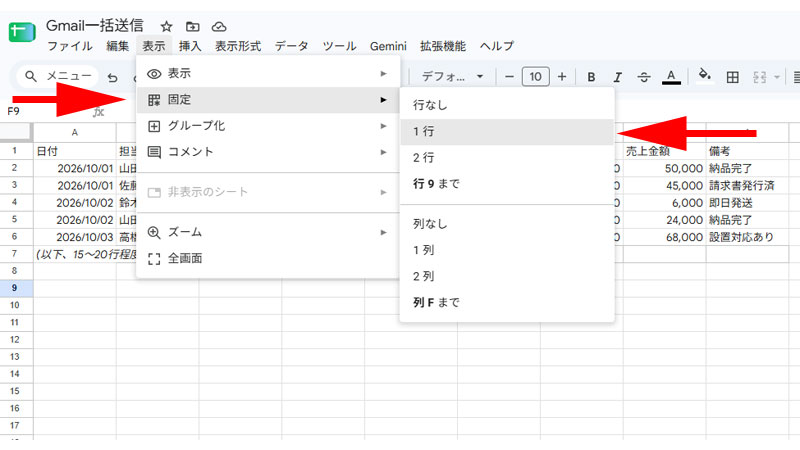Select column A header
Viewport: 800px width, 450px height.
coord(74,133)
